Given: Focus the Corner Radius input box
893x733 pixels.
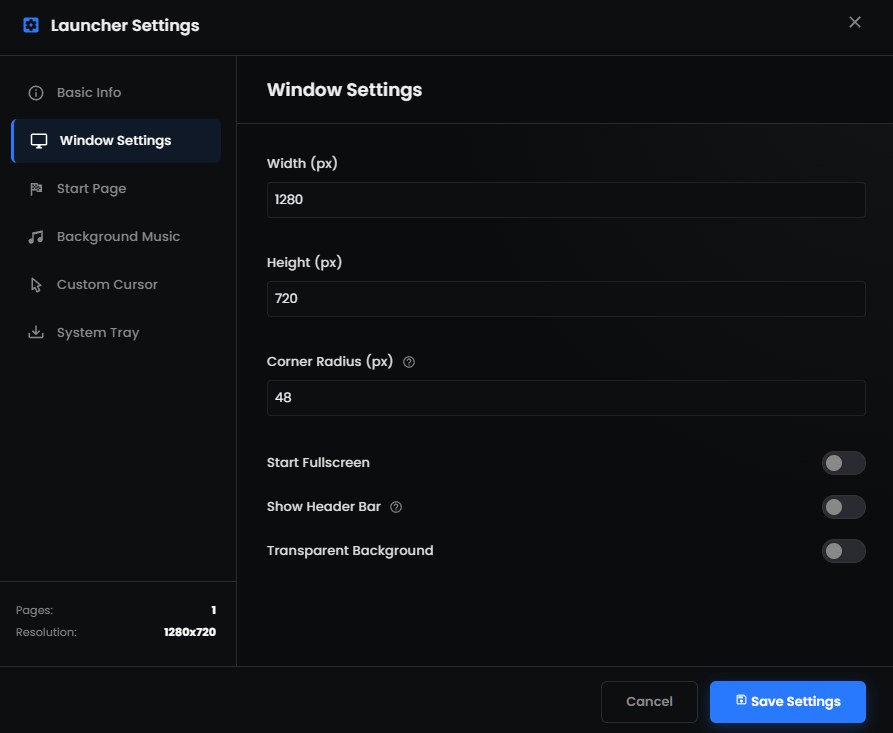Looking at the screenshot, I should tap(565, 398).
